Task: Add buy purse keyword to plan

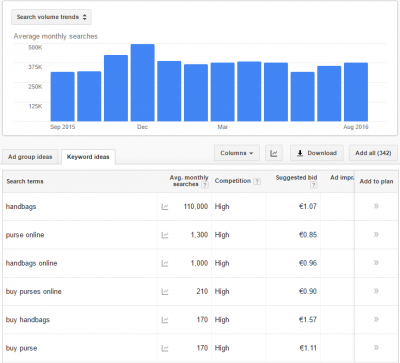Action: [376, 348]
